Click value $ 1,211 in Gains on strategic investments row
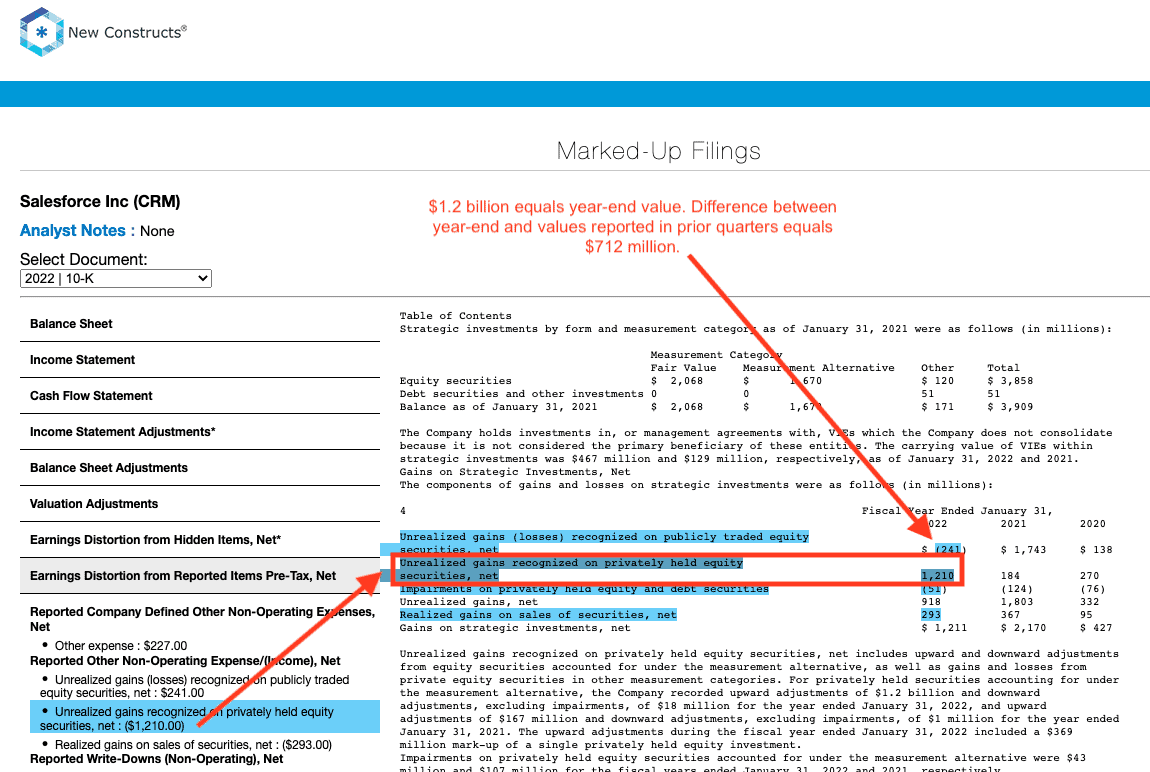Image resolution: width=1150 pixels, height=772 pixels. (x=944, y=628)
